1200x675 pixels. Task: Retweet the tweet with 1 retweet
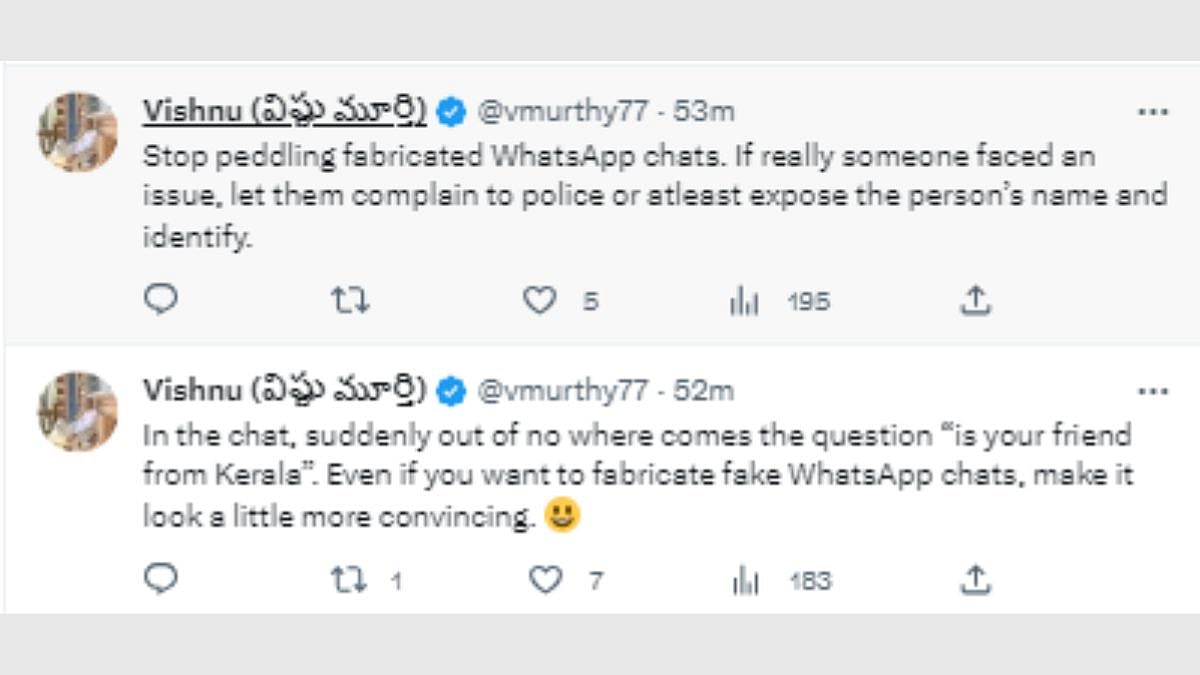[x=350, y=580]
